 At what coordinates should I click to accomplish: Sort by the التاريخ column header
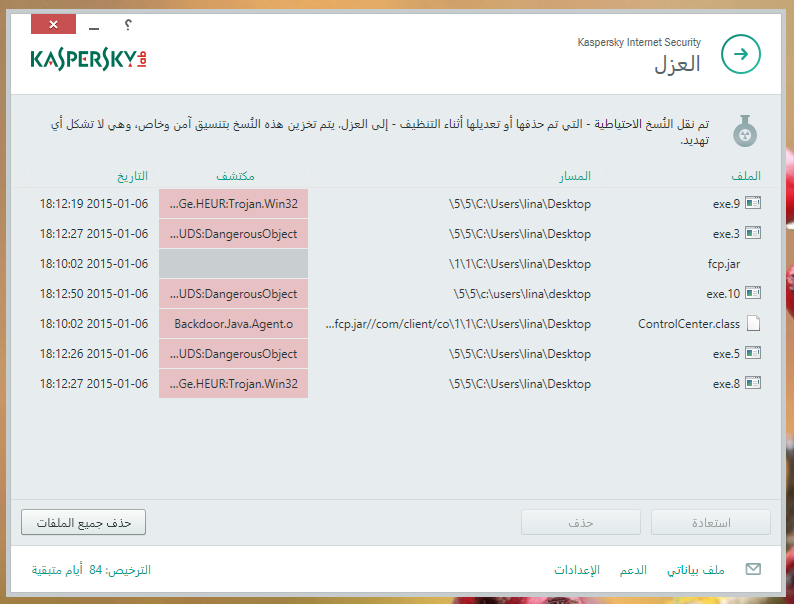pyautogui.click(x=132, y=176)
